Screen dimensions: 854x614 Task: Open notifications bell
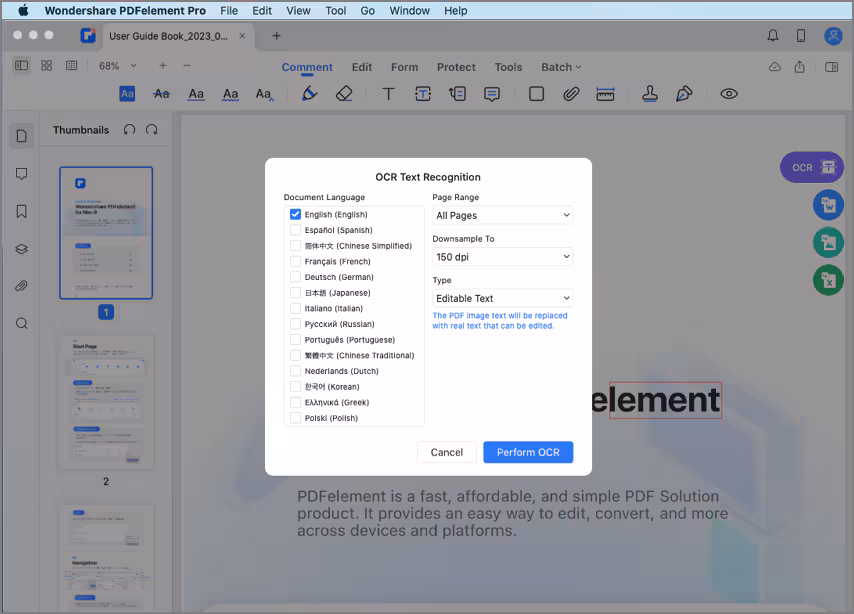(x=773, y=36)
